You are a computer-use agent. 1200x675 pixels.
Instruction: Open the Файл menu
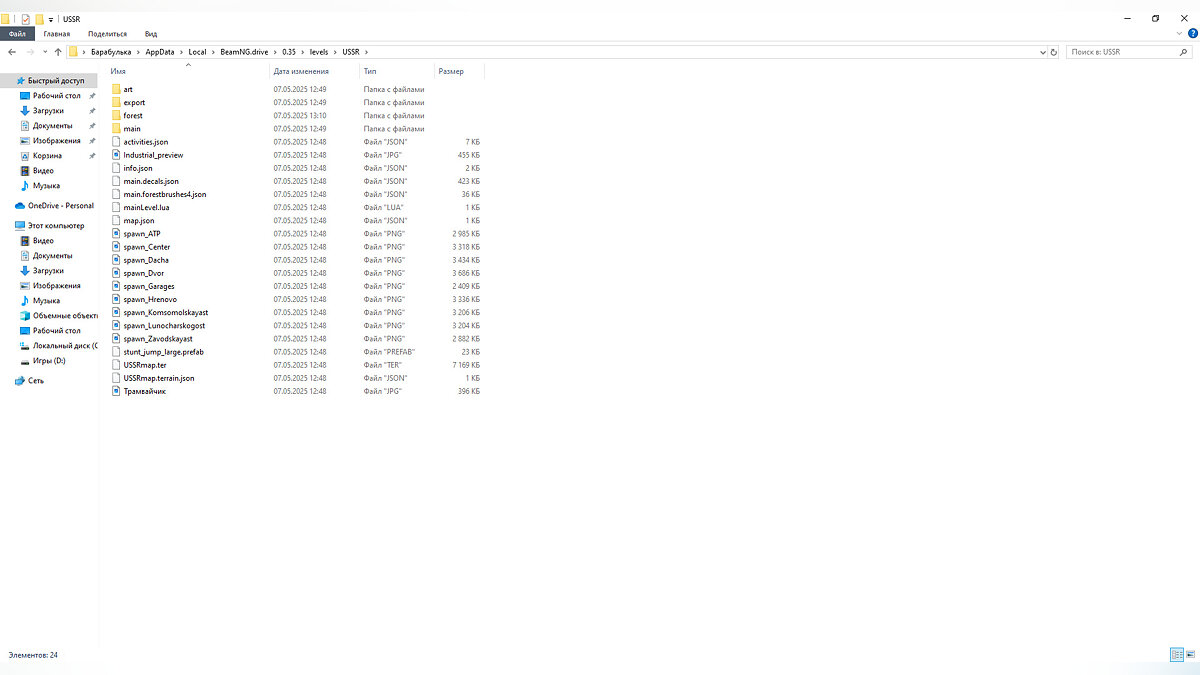[17, 33]
